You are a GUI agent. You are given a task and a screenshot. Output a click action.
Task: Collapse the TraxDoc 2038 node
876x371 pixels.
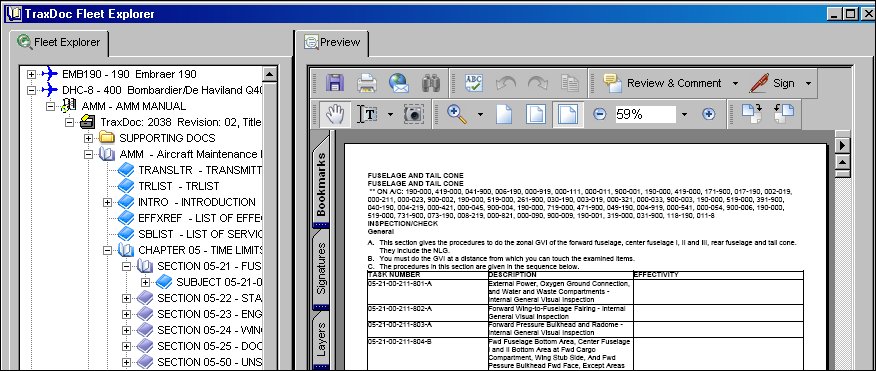(69, 122)
